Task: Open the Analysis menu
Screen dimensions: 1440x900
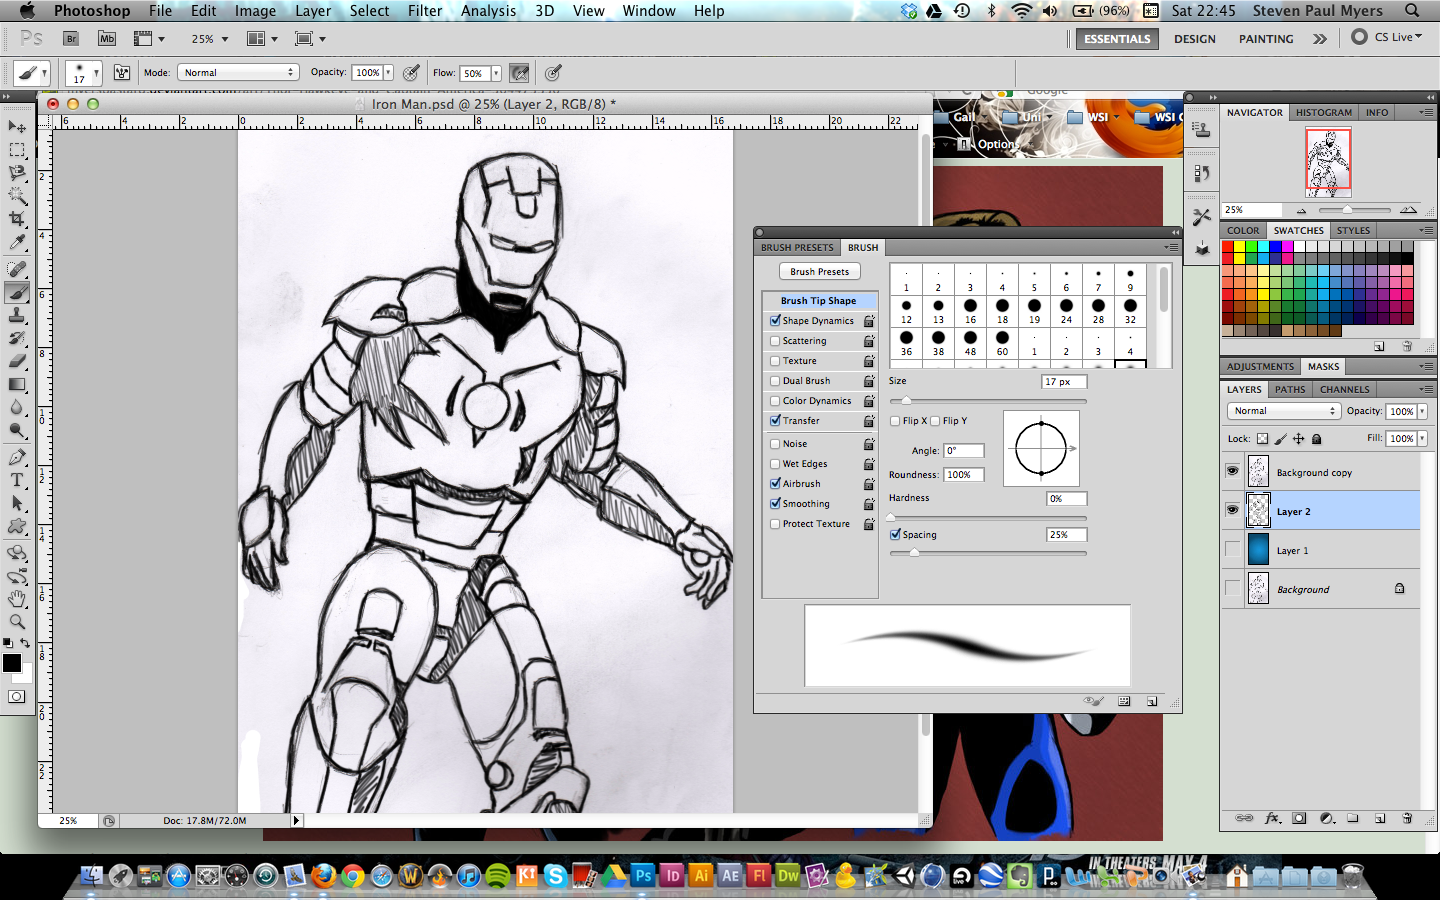Action: click(489, 10)
